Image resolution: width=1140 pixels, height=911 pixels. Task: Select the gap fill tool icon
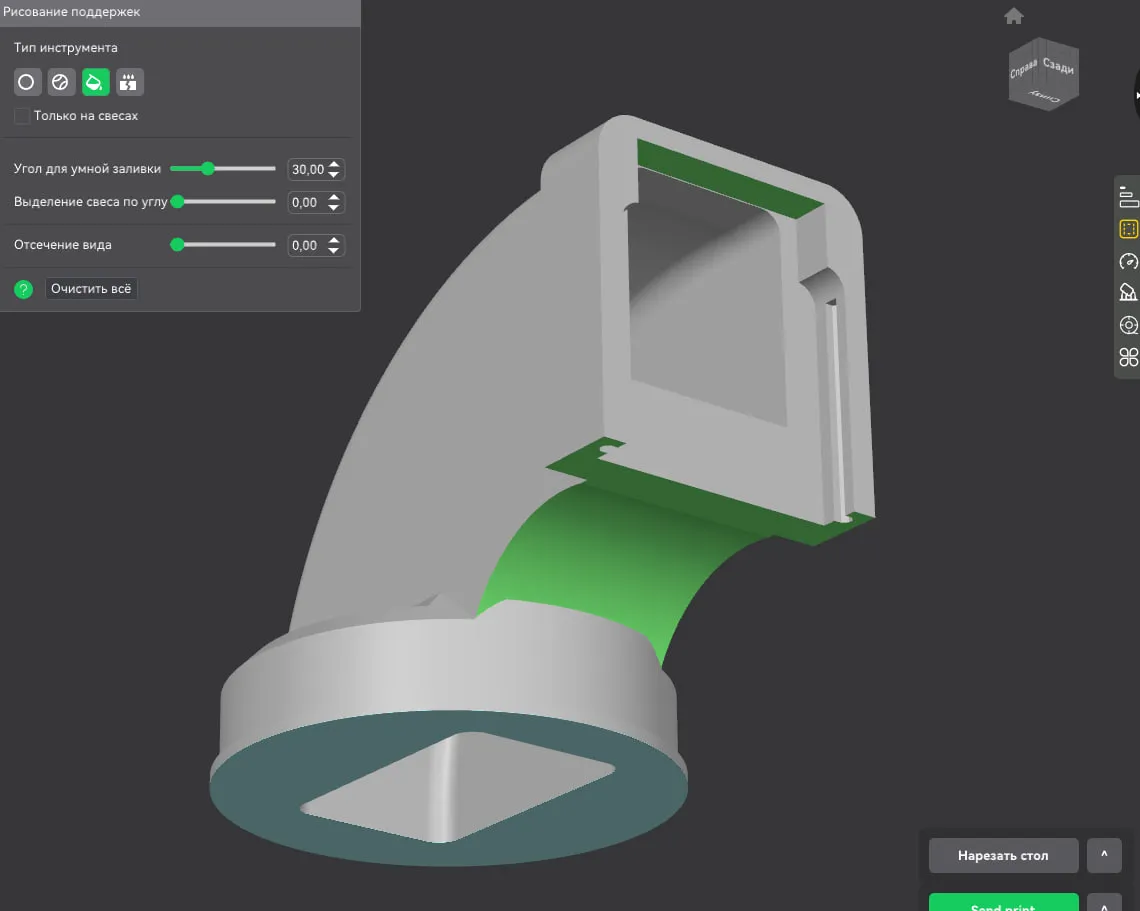[x=129, y=82]
